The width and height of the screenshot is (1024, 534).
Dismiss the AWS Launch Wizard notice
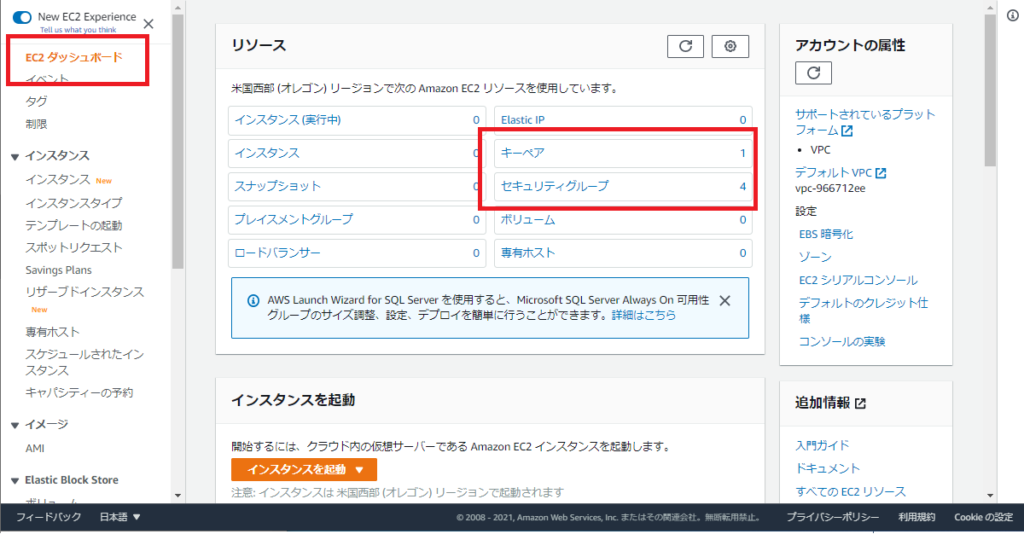(725, 301)
